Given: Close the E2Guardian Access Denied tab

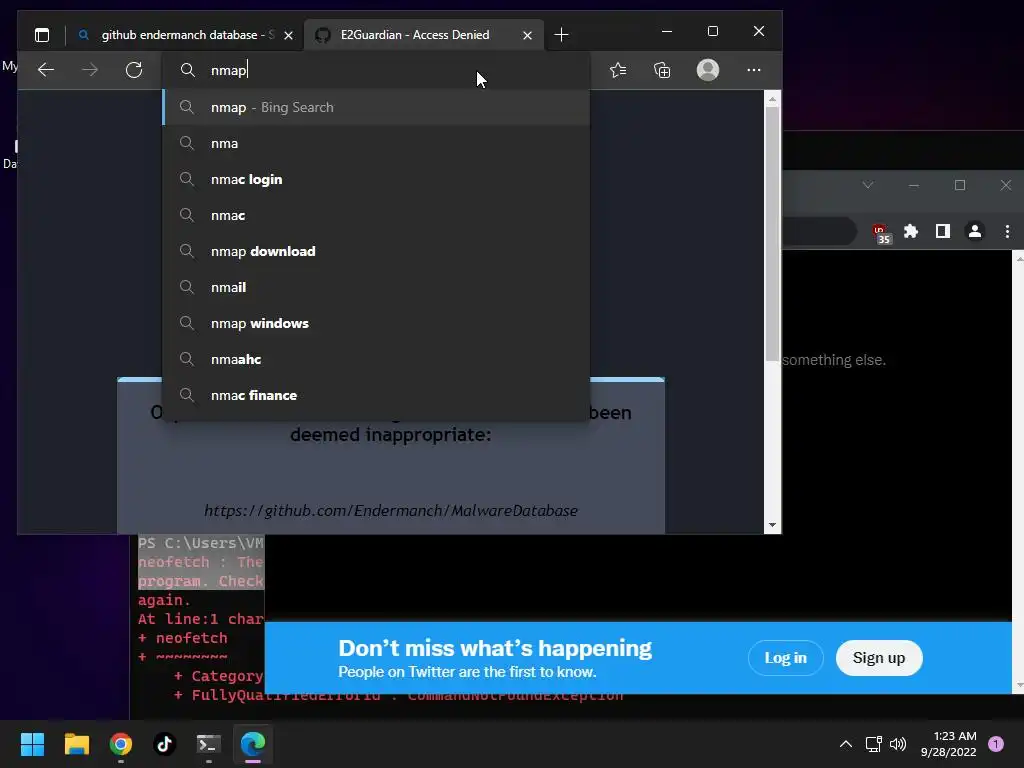Looking at the screenshot, I should (527, 35).
